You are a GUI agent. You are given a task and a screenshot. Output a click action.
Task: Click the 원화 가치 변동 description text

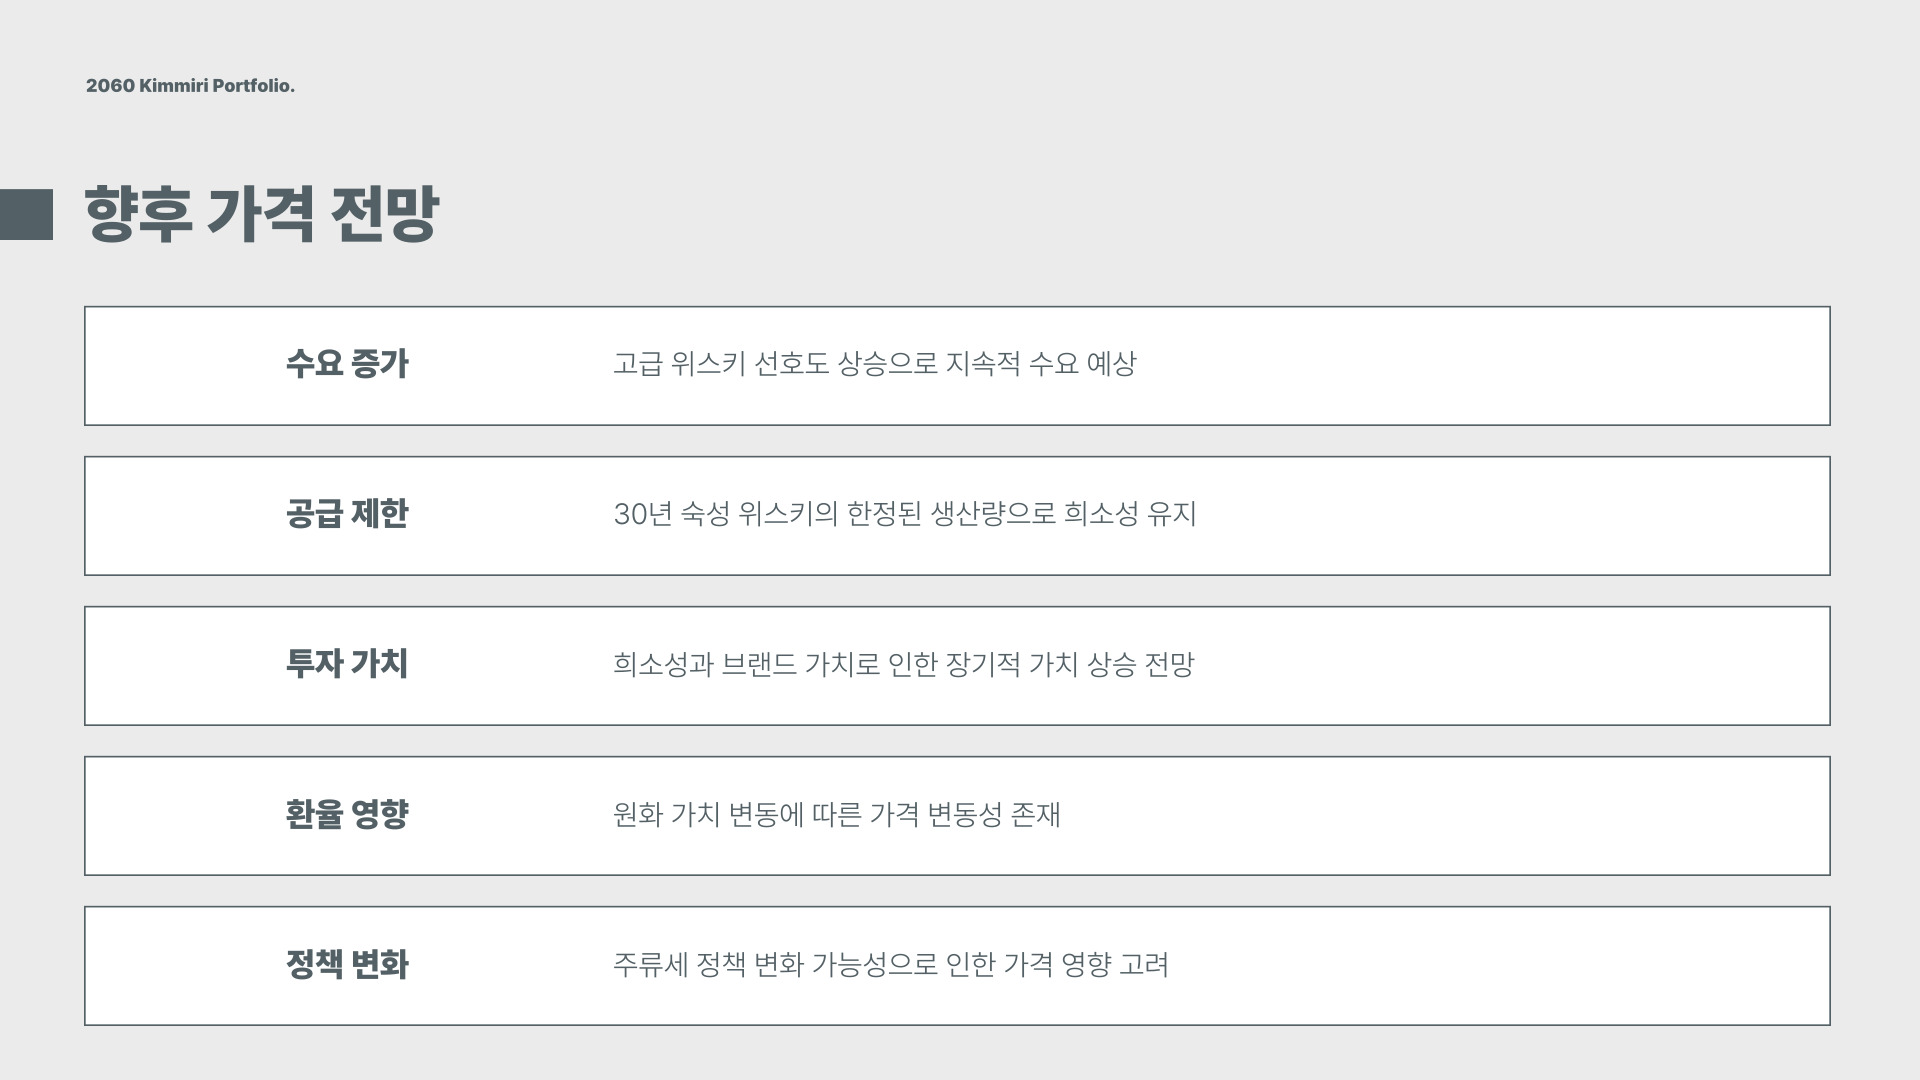point(837,814)
